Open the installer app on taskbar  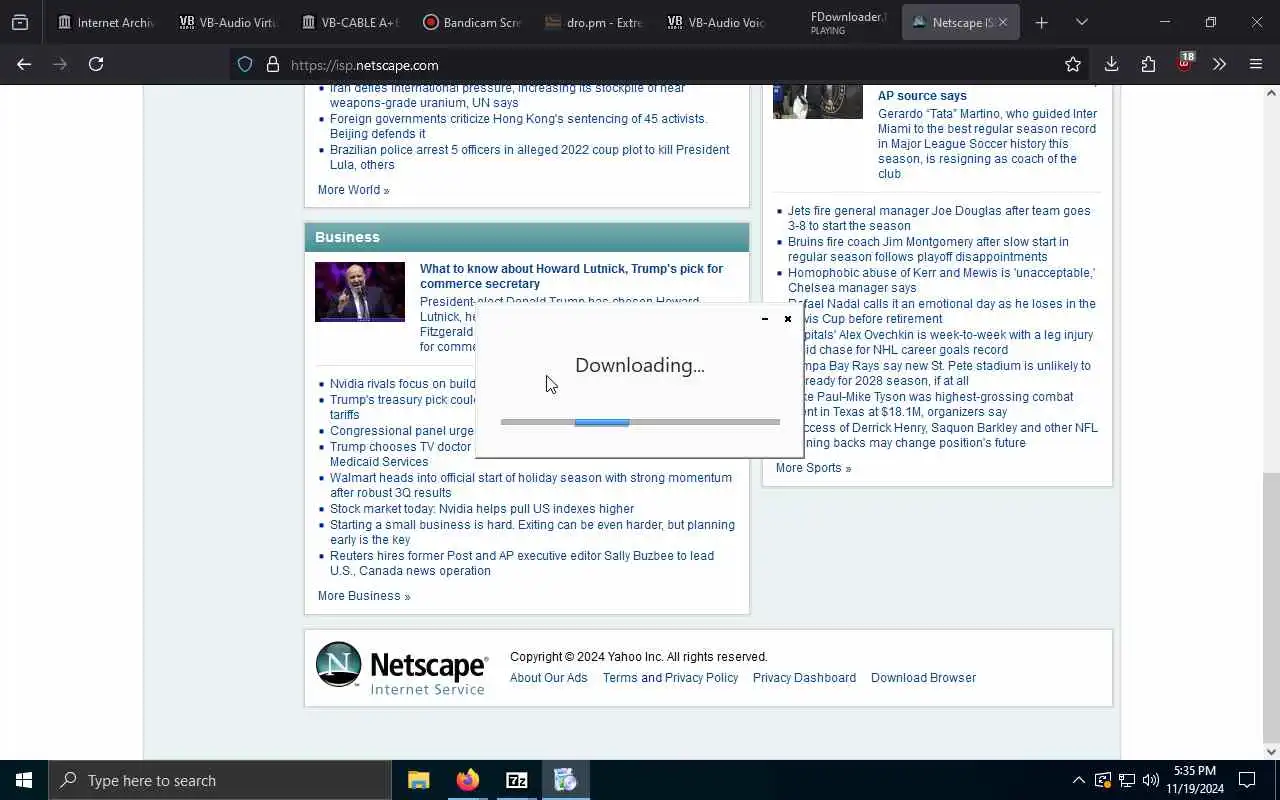coord(566,780)
